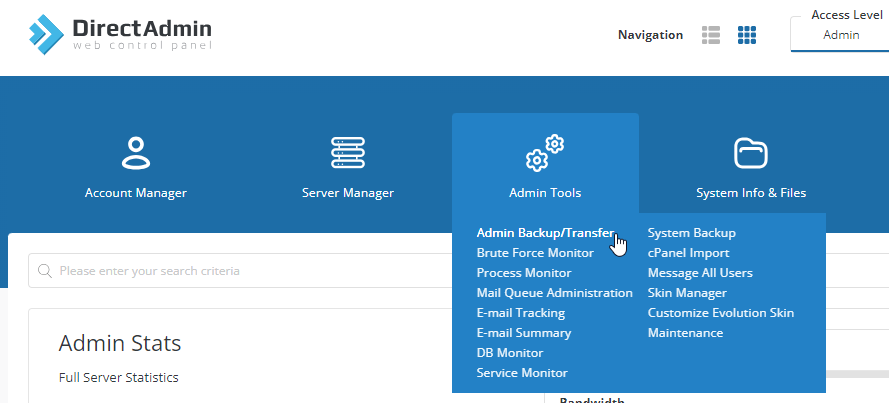The height and width of the screenshot is (403, 889).
Task: Click the search magnifier icon
Action: click(x=45, y=270)
